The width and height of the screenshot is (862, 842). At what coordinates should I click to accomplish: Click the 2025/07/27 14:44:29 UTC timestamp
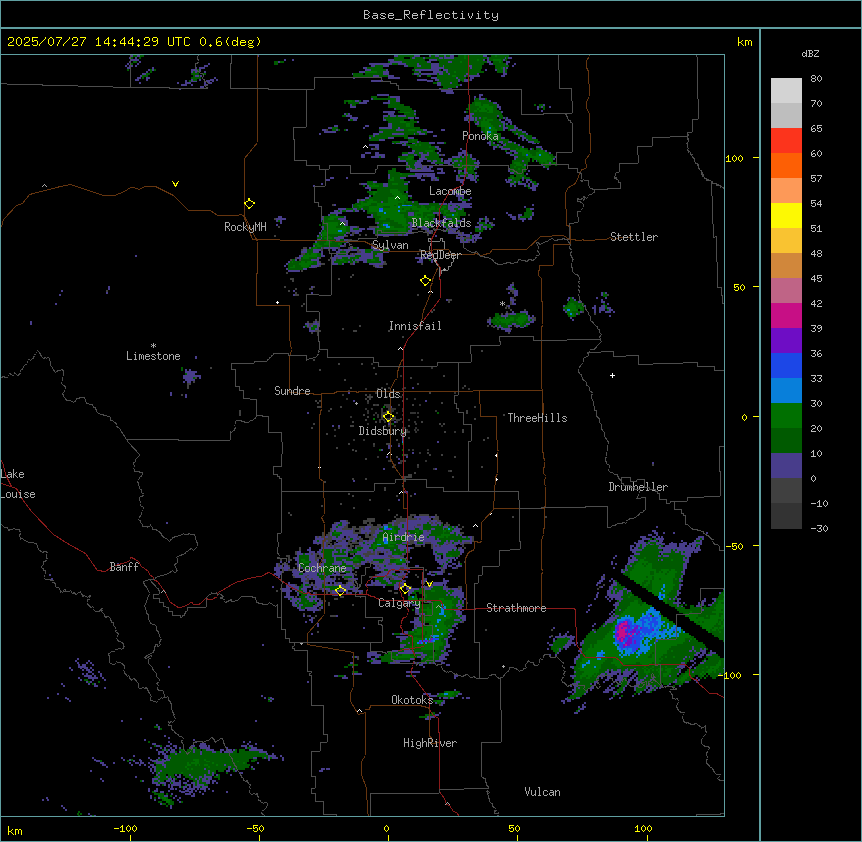click(x=99, y=42)
